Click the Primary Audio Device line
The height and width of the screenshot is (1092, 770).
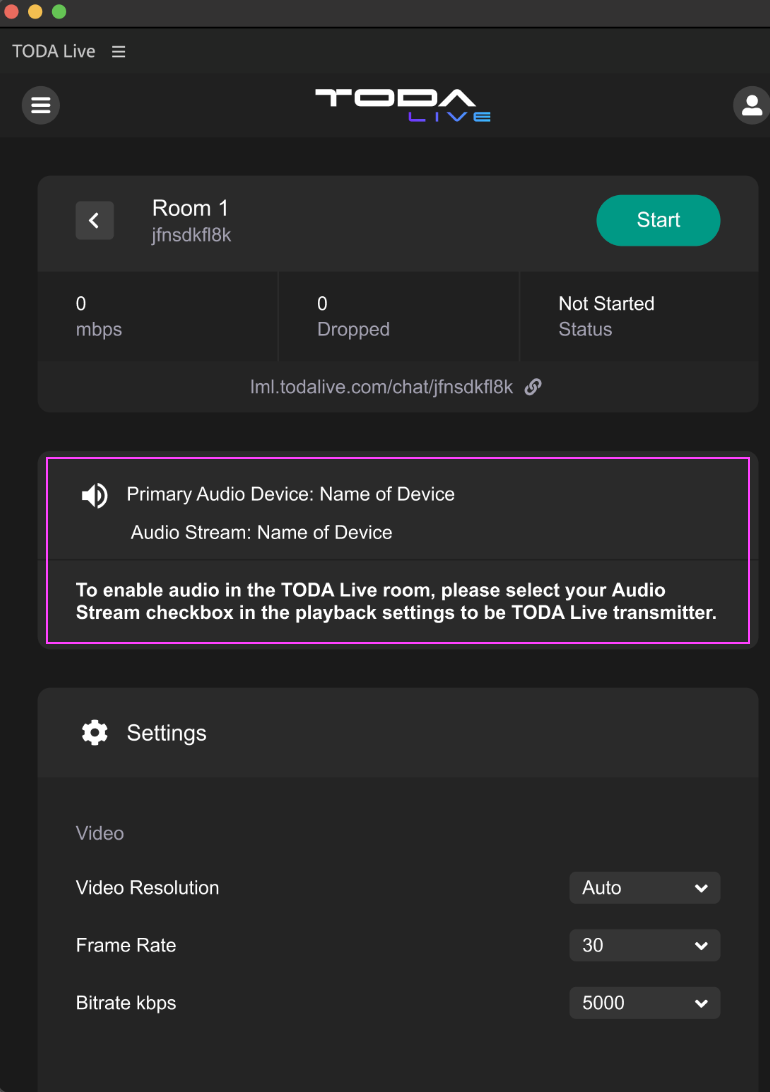pos(290,494)
